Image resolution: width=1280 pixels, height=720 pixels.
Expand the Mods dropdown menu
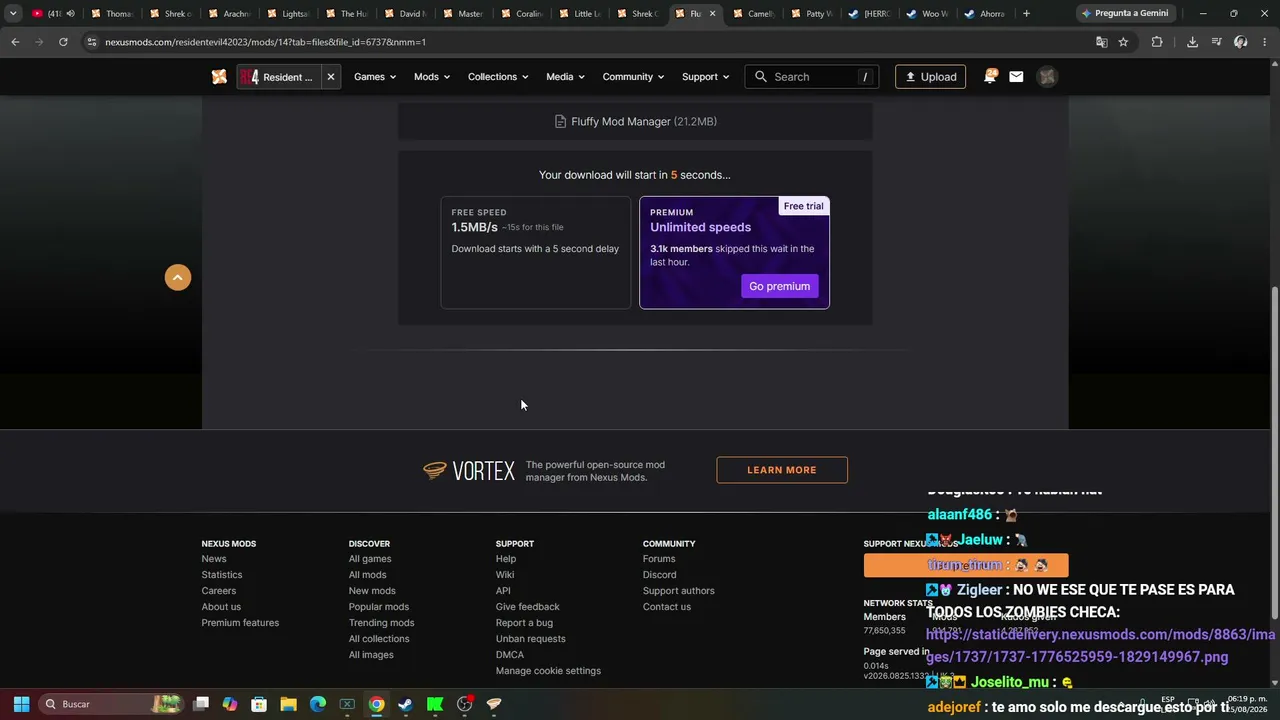point(432,77)
